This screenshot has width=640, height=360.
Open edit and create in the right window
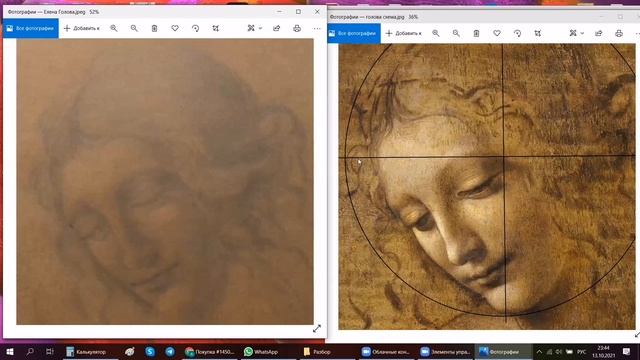[x=573, y=33]
